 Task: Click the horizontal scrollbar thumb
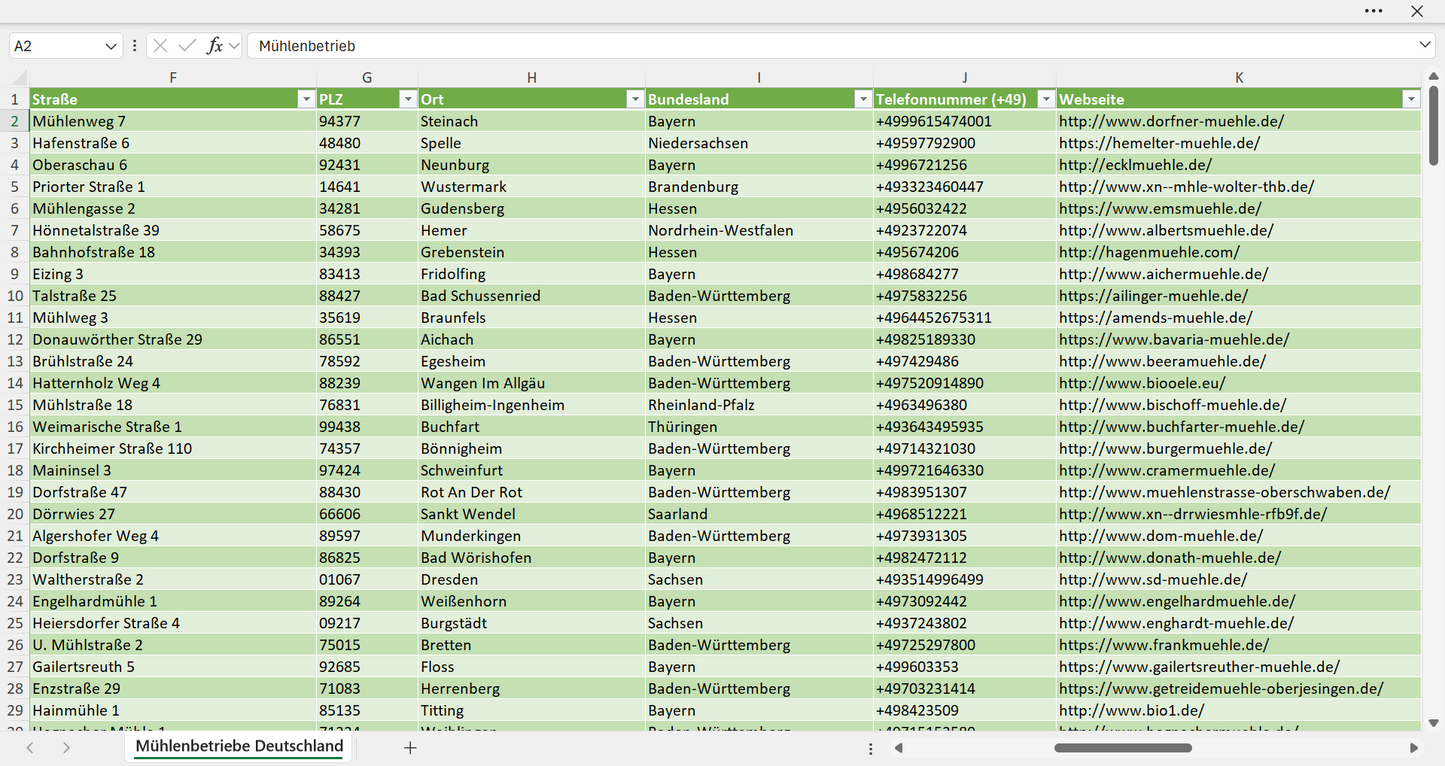pyautogui.click(x=1121, y=747)
